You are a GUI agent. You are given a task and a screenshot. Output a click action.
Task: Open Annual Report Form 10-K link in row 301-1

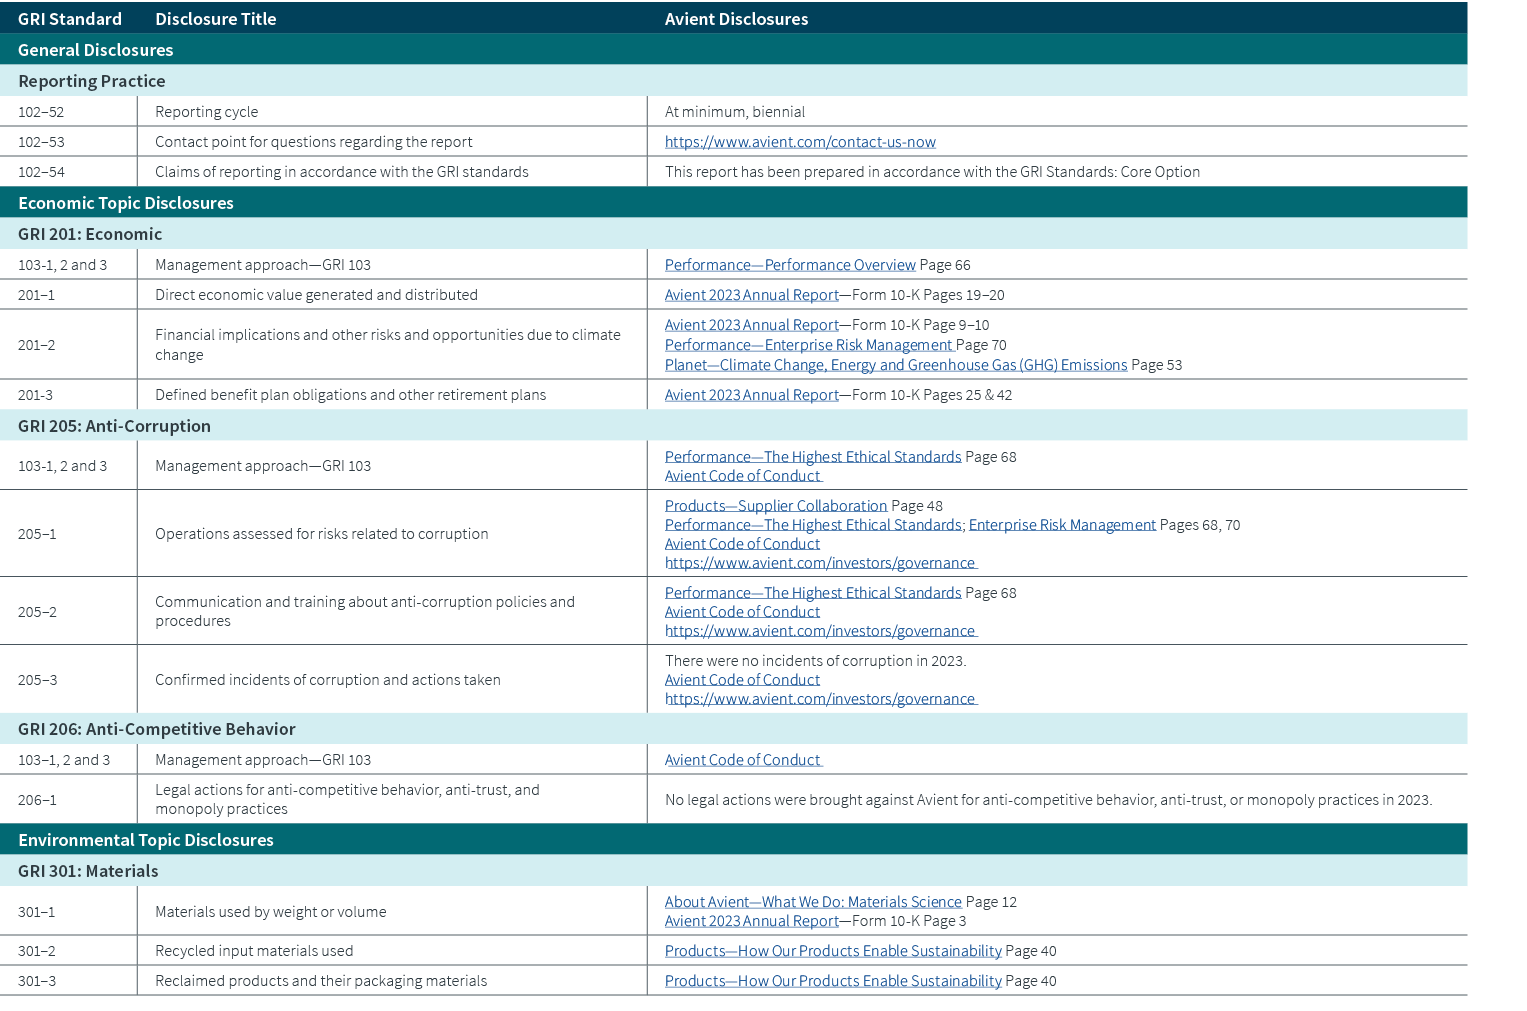pyautogui.click(x=751, y=920)
